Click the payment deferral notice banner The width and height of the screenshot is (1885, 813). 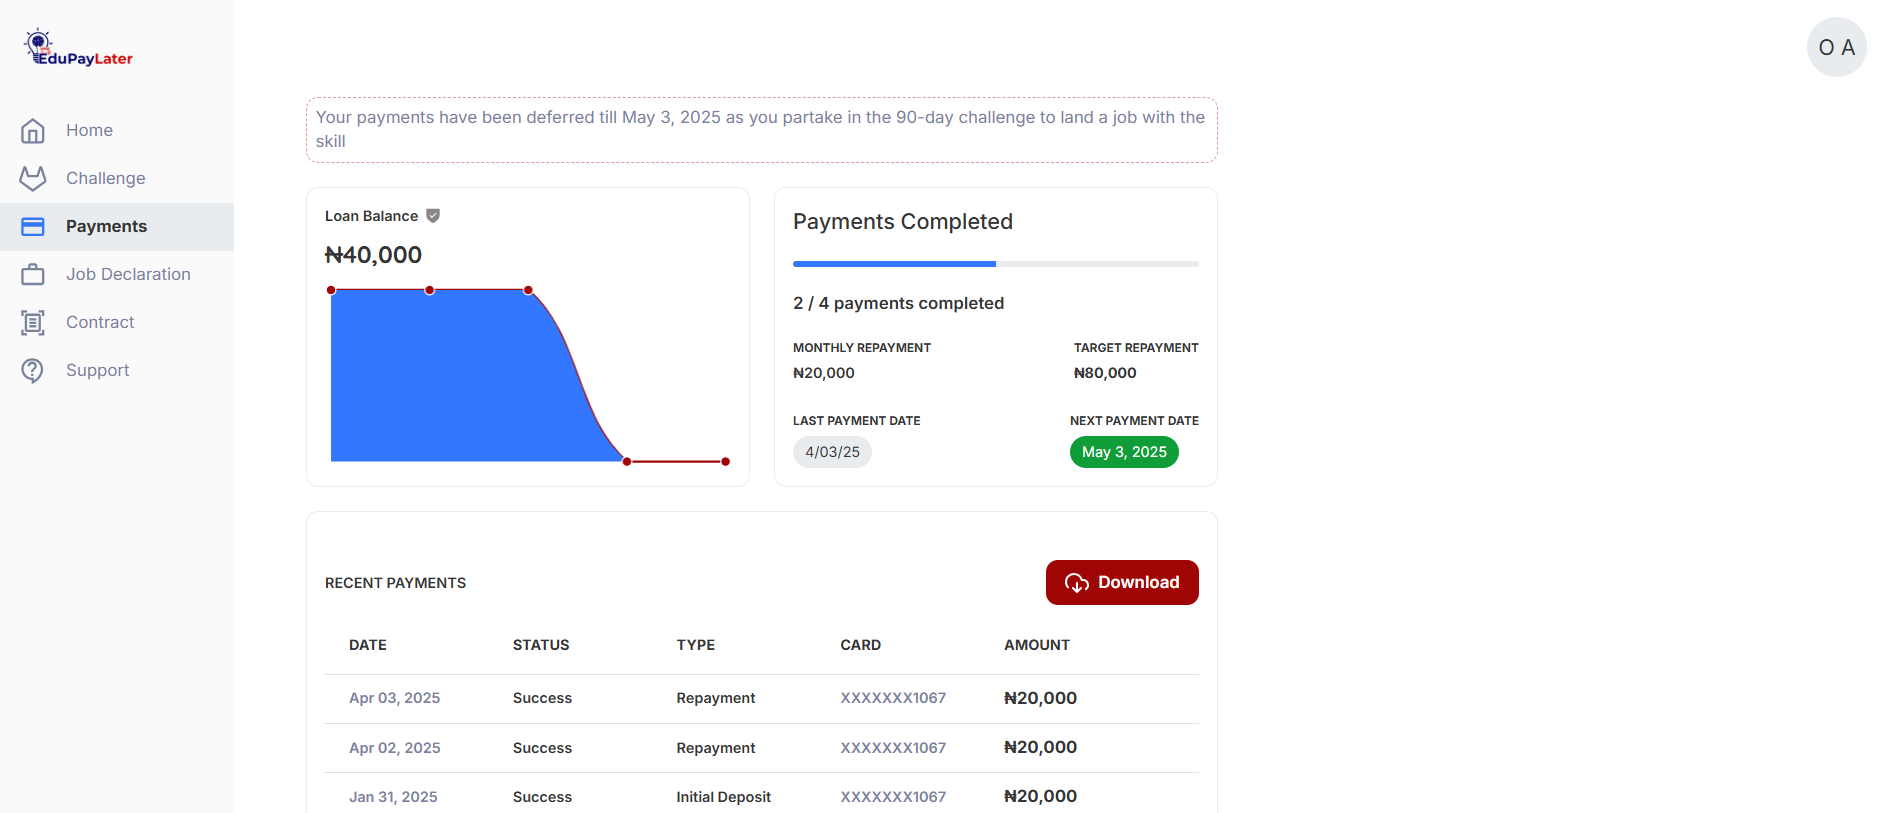click(762, 130)
